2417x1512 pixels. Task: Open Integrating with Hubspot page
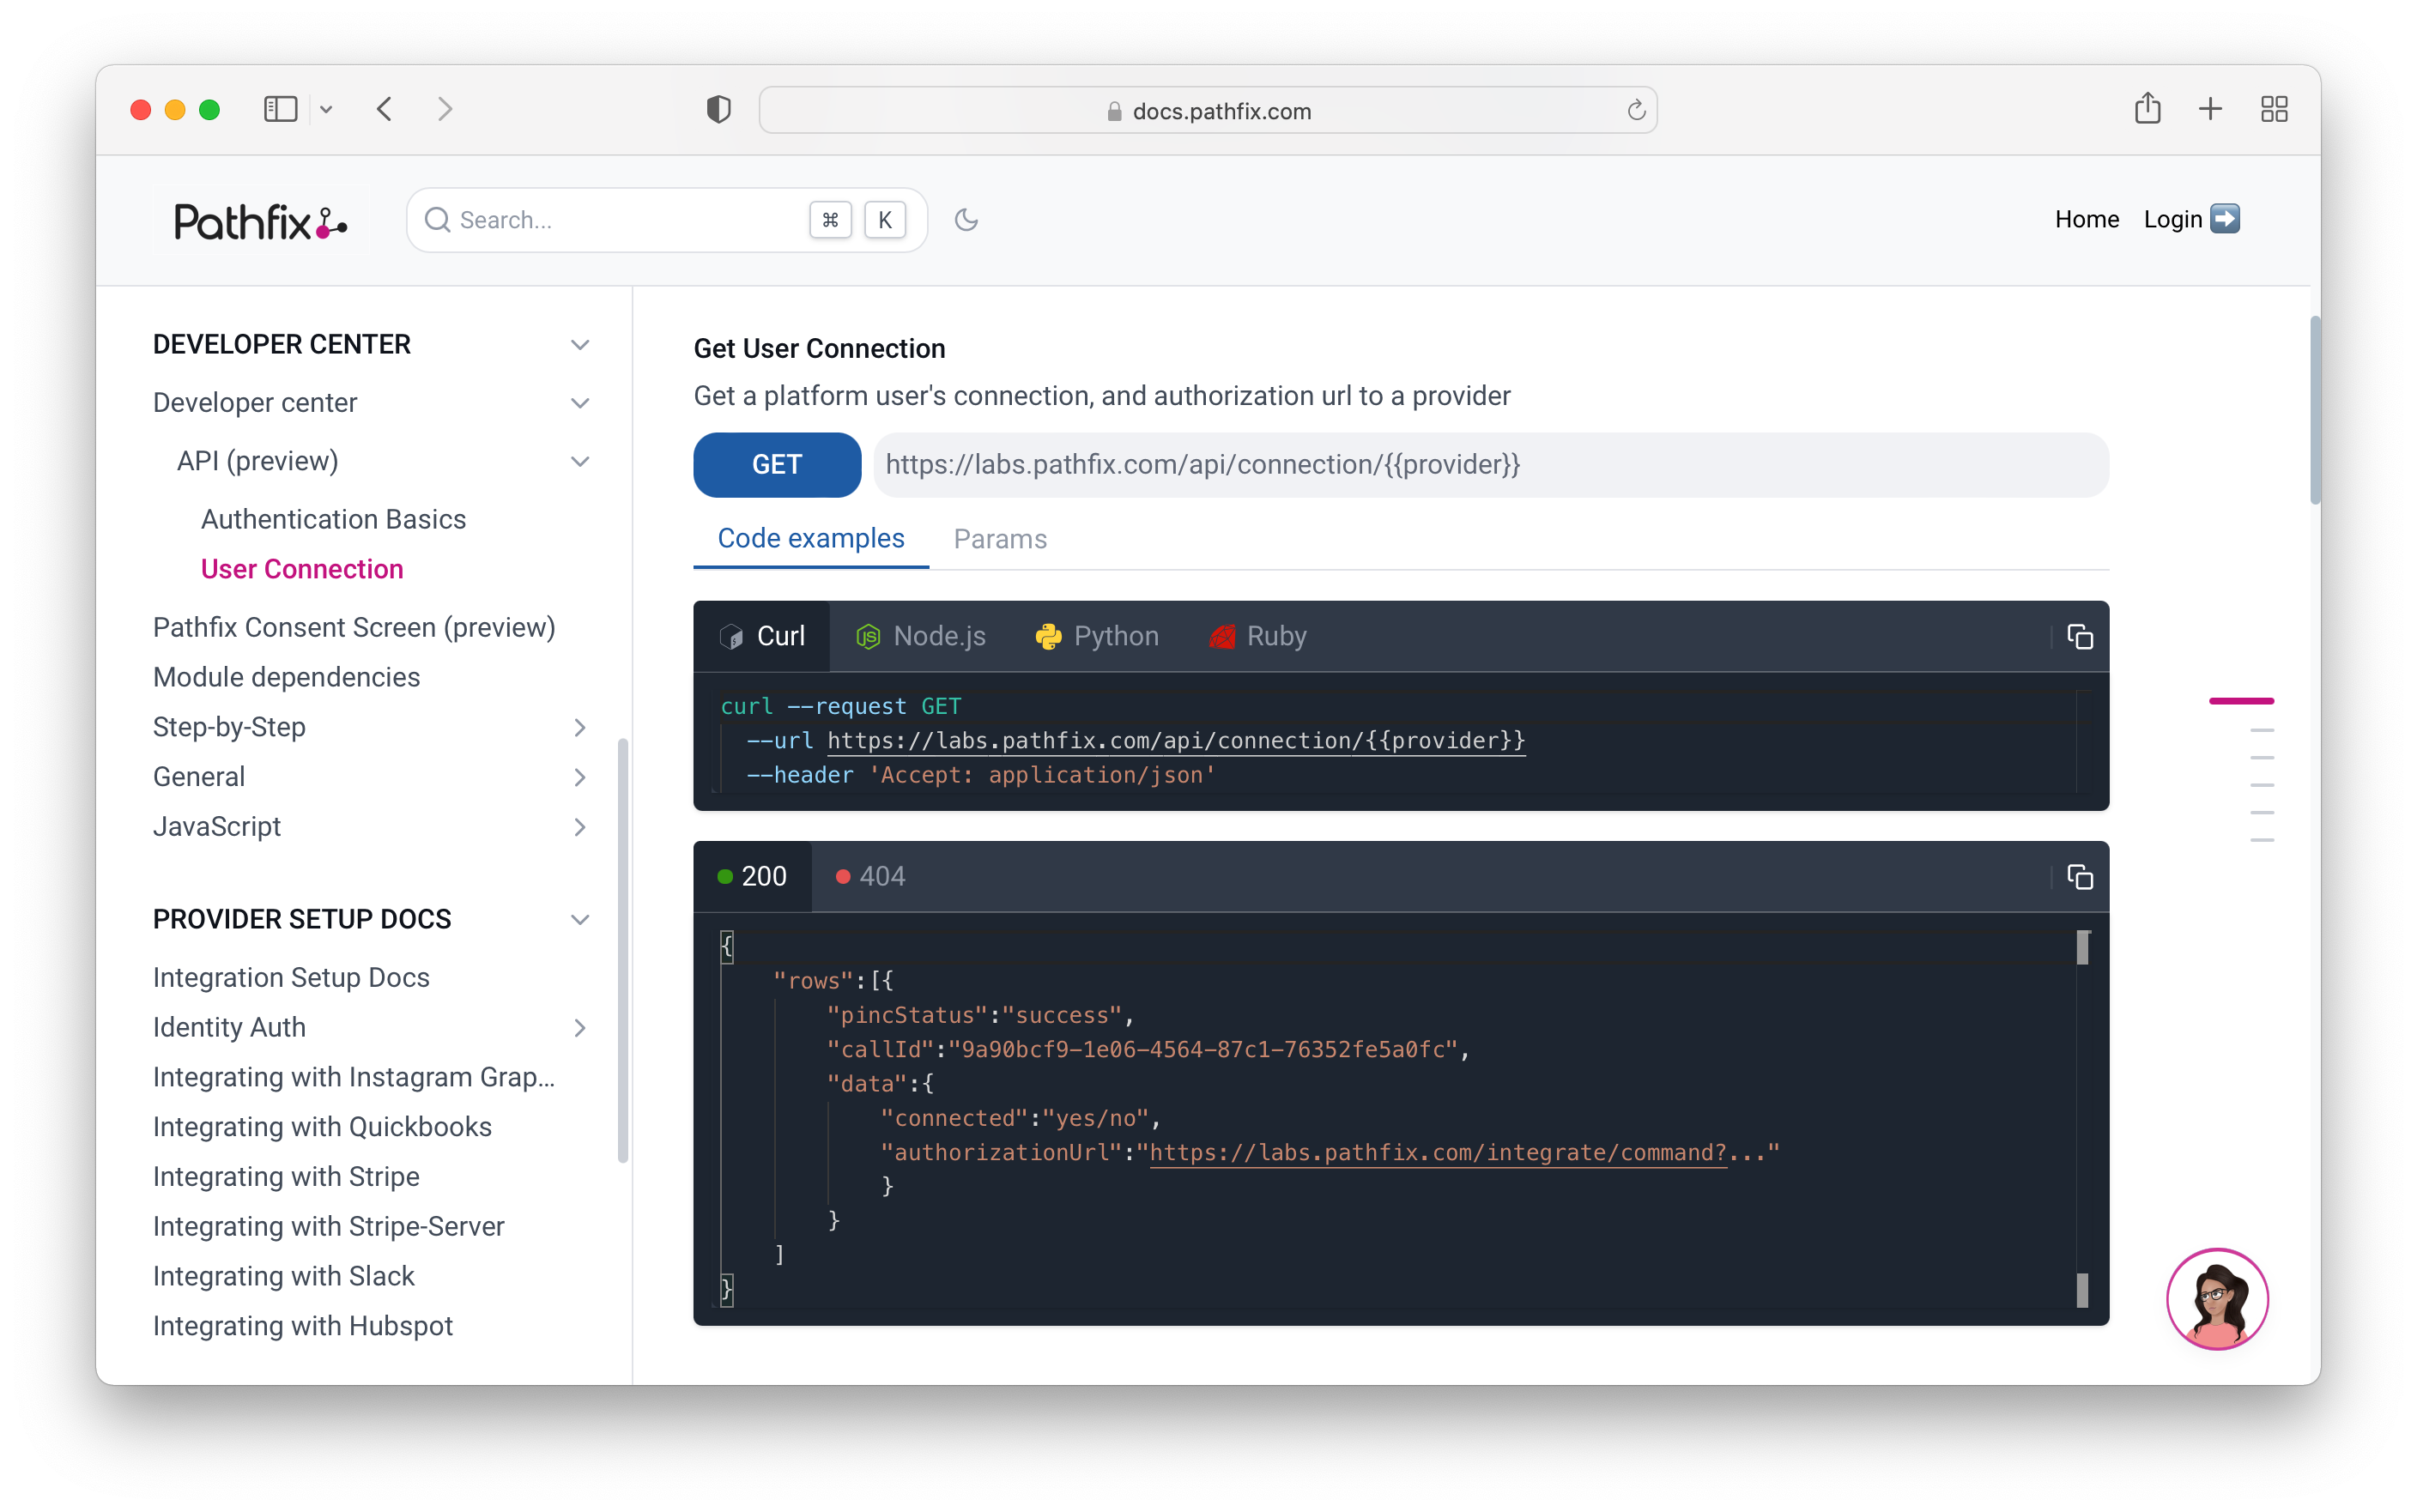pos(302,1327)
